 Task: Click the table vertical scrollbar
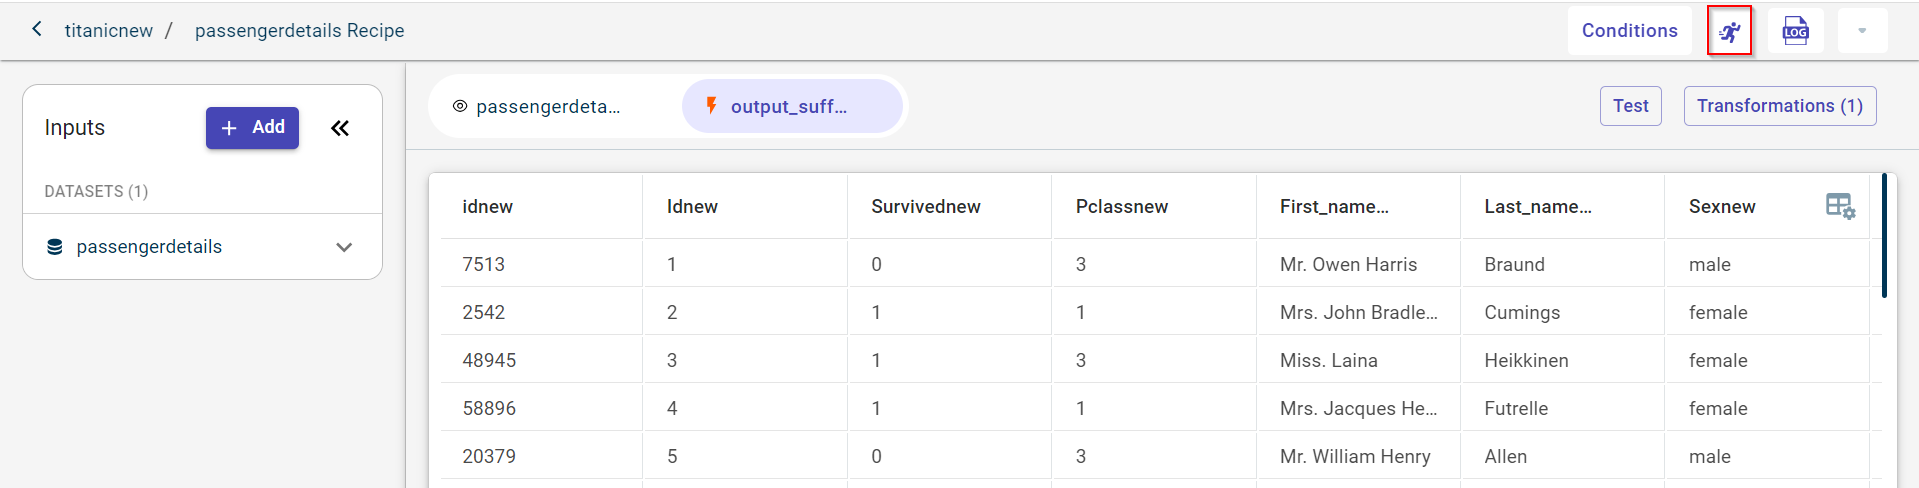pos(1884,236)
